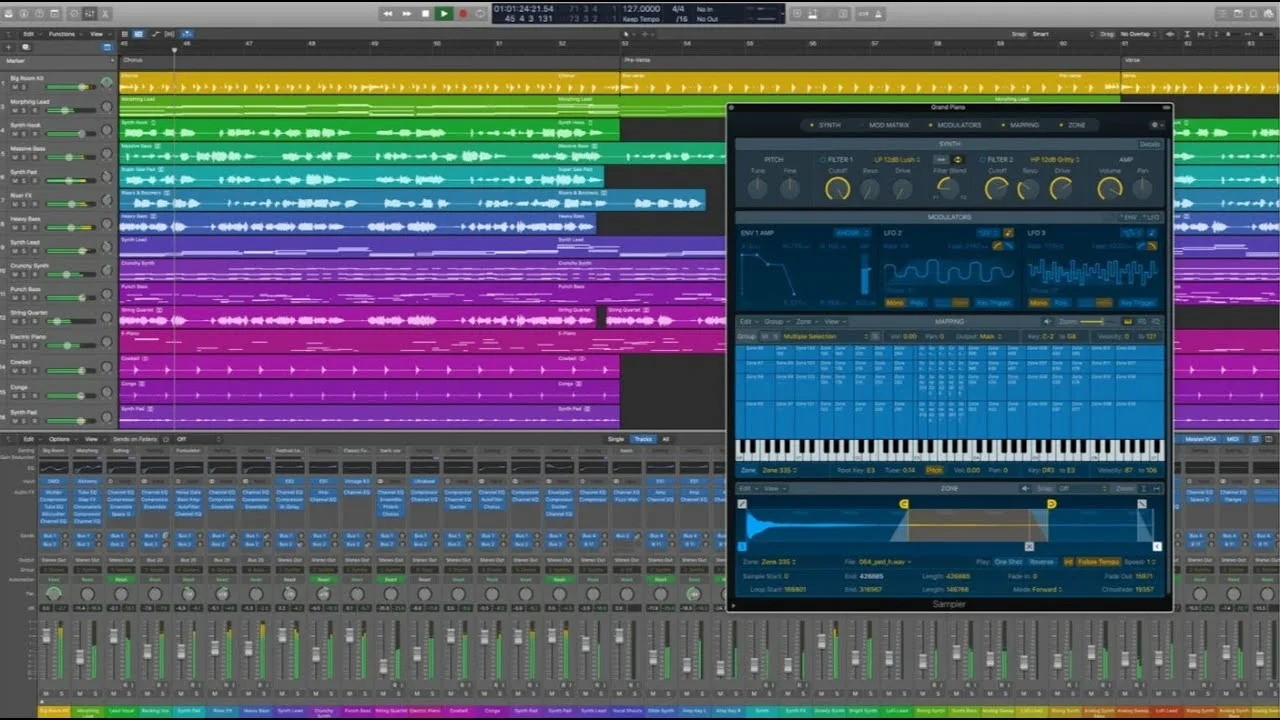Open the Functions menu above the track area

60,34
